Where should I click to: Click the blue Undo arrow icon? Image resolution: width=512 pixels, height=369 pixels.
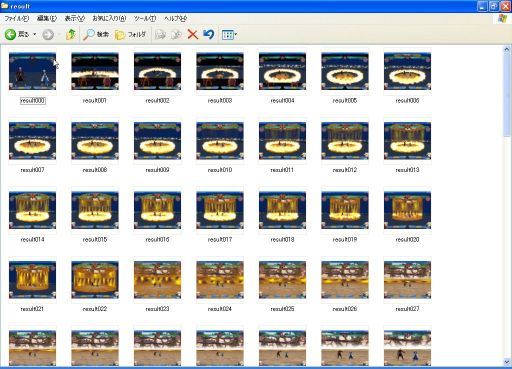tap(209, 34)
